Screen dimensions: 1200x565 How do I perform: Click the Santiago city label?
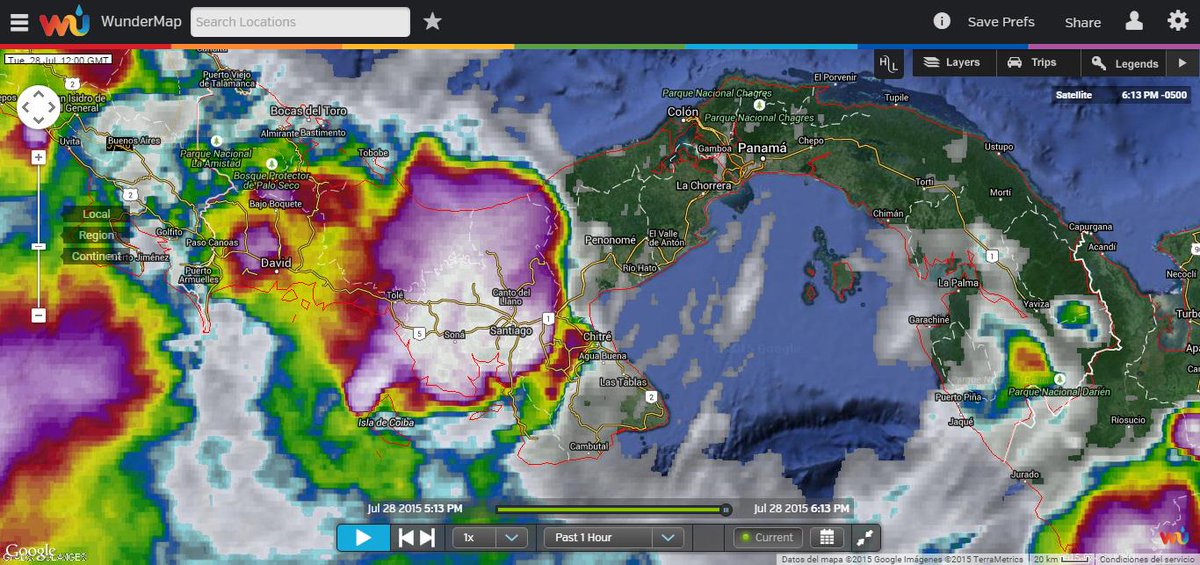pyautogui.click(x=511, y=330)
